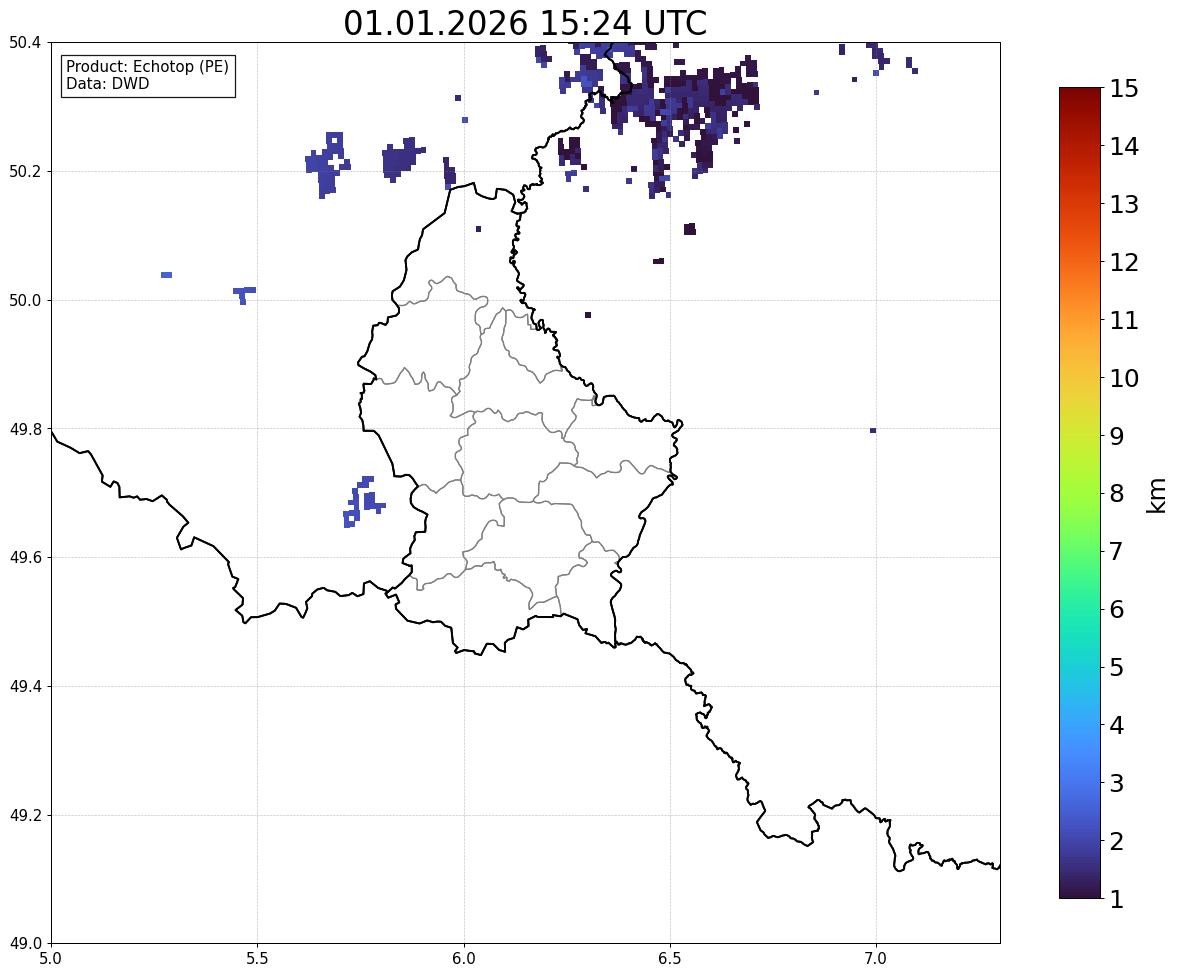This screenshot has height=976, width=1178.
Task: Click the colorbar tick label 1
Action: pyautogui.click(x=1117, y=899)
